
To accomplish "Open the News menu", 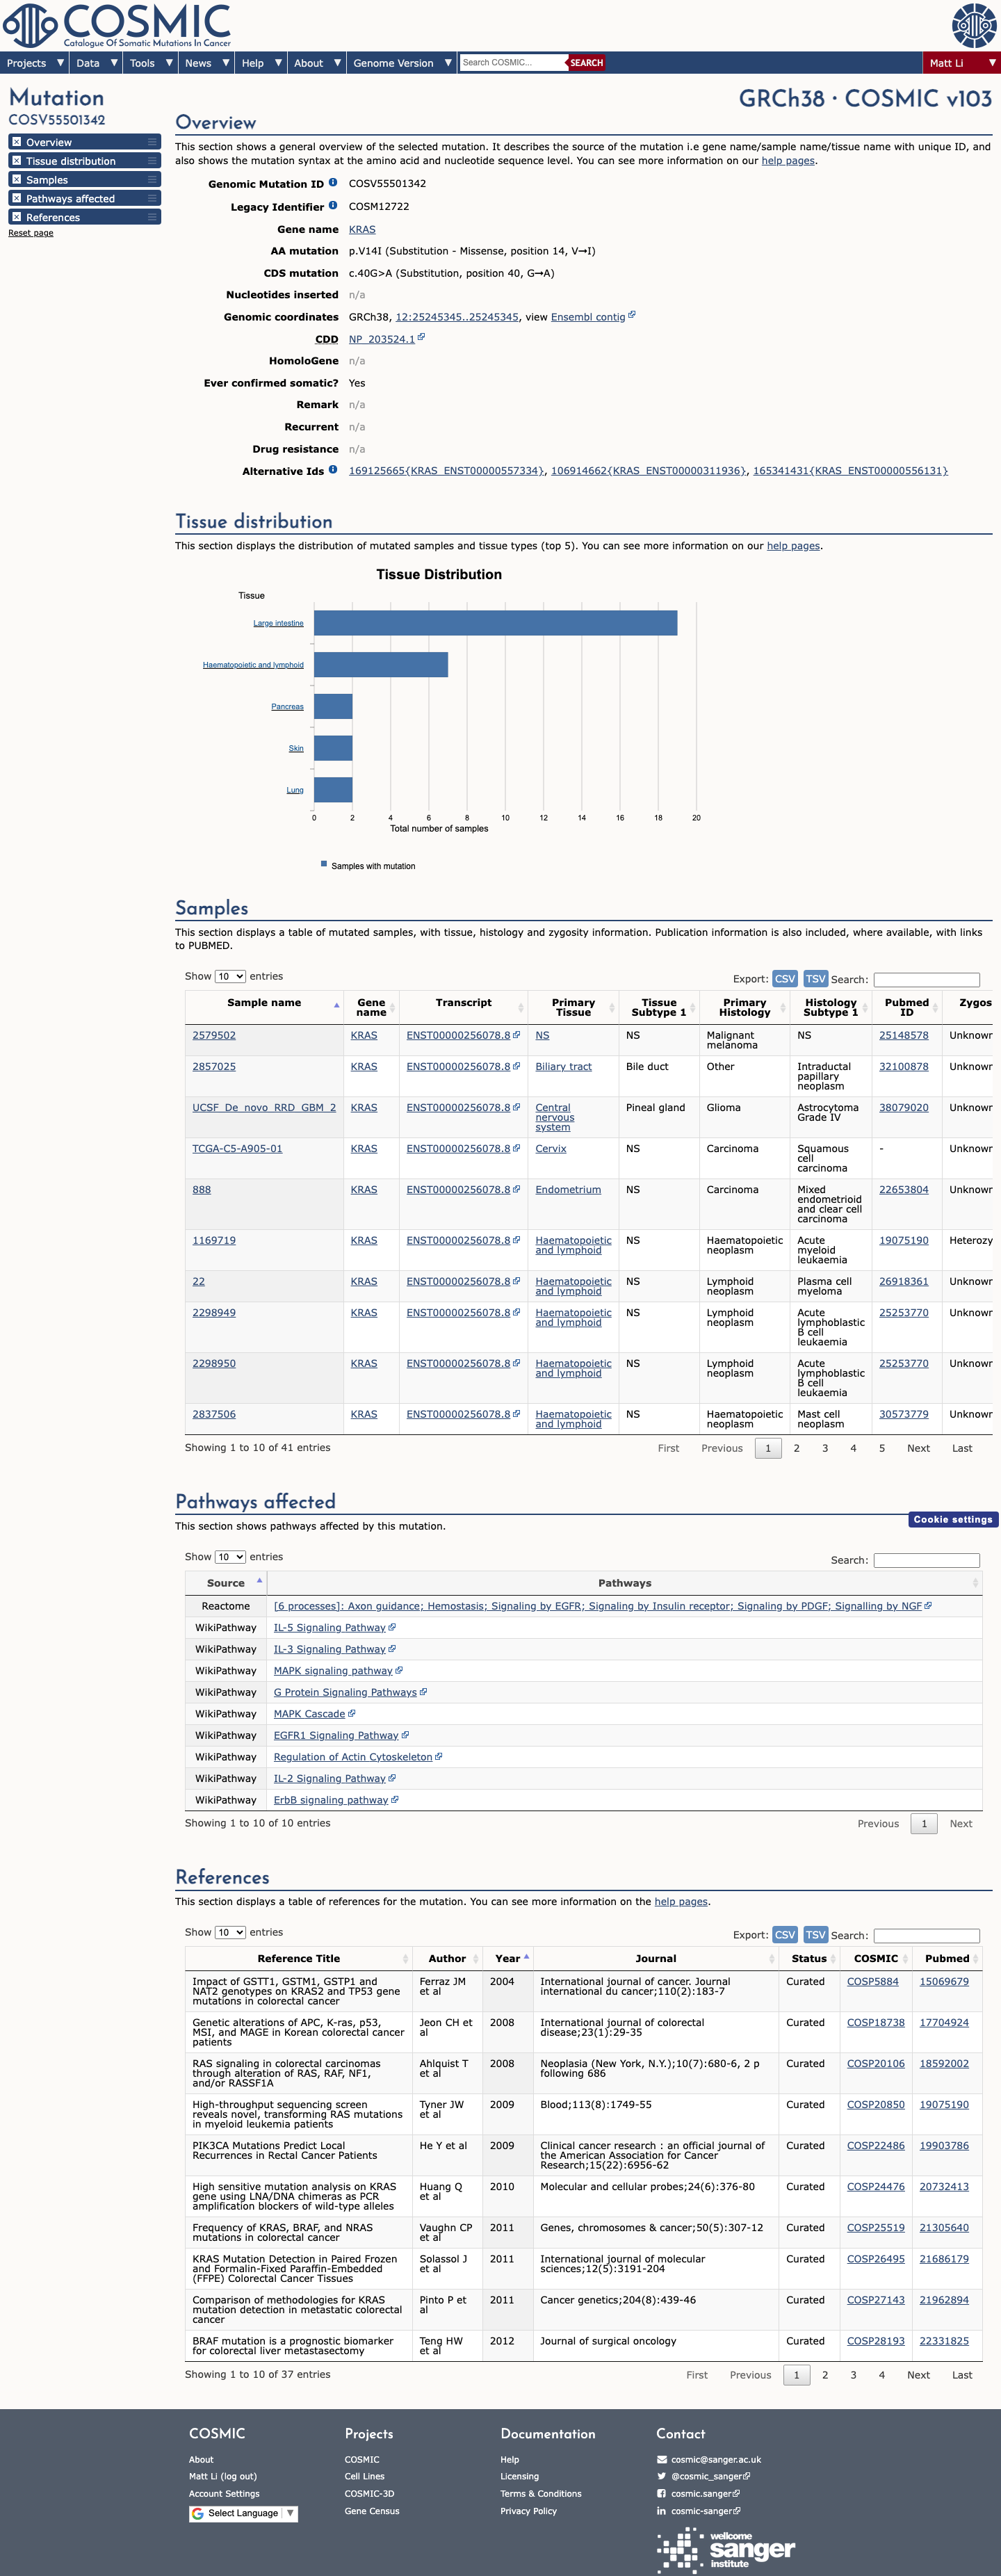I will tap(207, 63).
